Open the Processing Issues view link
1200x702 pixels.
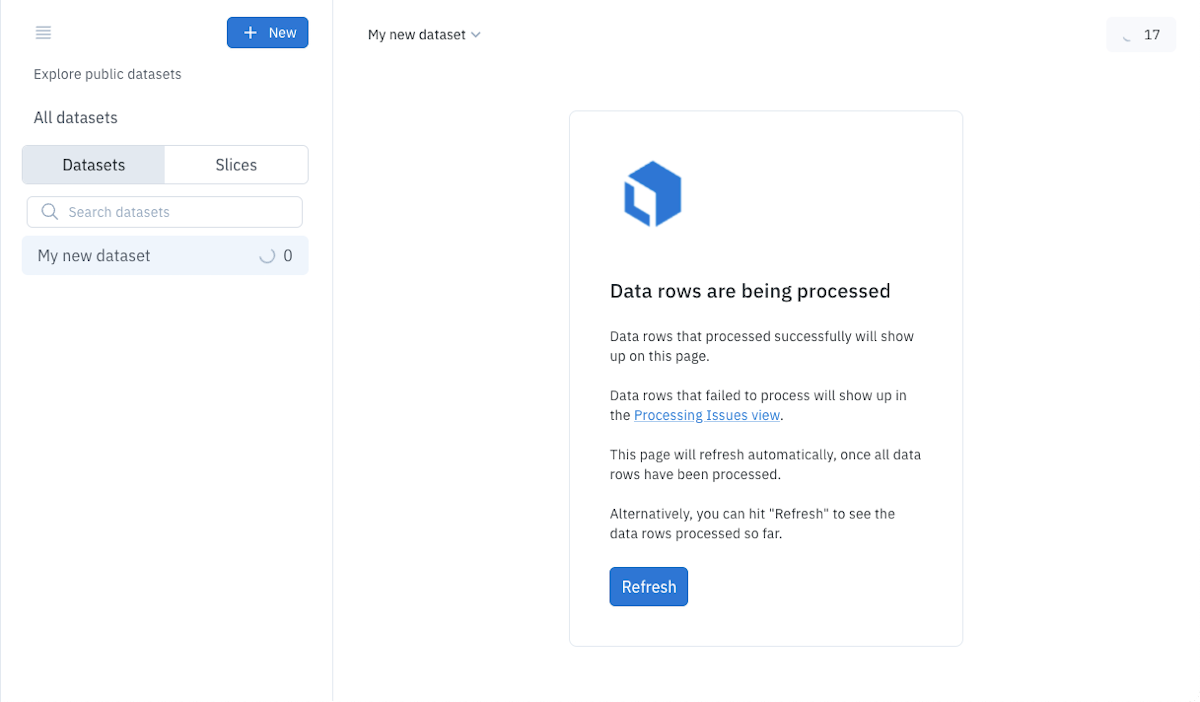click(x=707, y=415)
